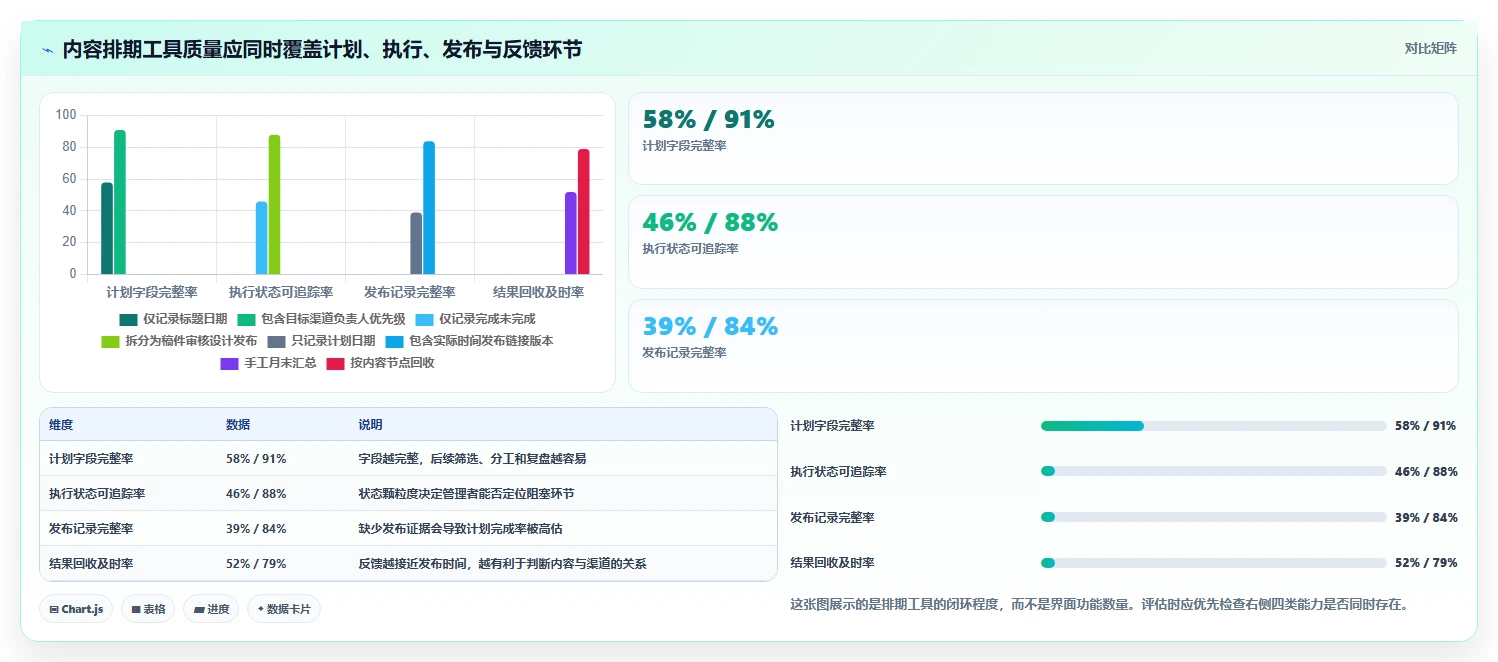This screenshot has height=662, width=1498.
Task: Toggle the 包含目标渠道负责人优先级 legend series
Action: 321,319
